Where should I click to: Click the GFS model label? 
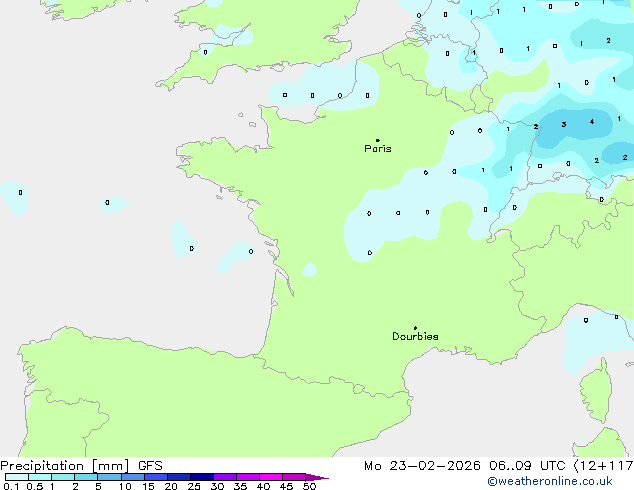(150, 466)
